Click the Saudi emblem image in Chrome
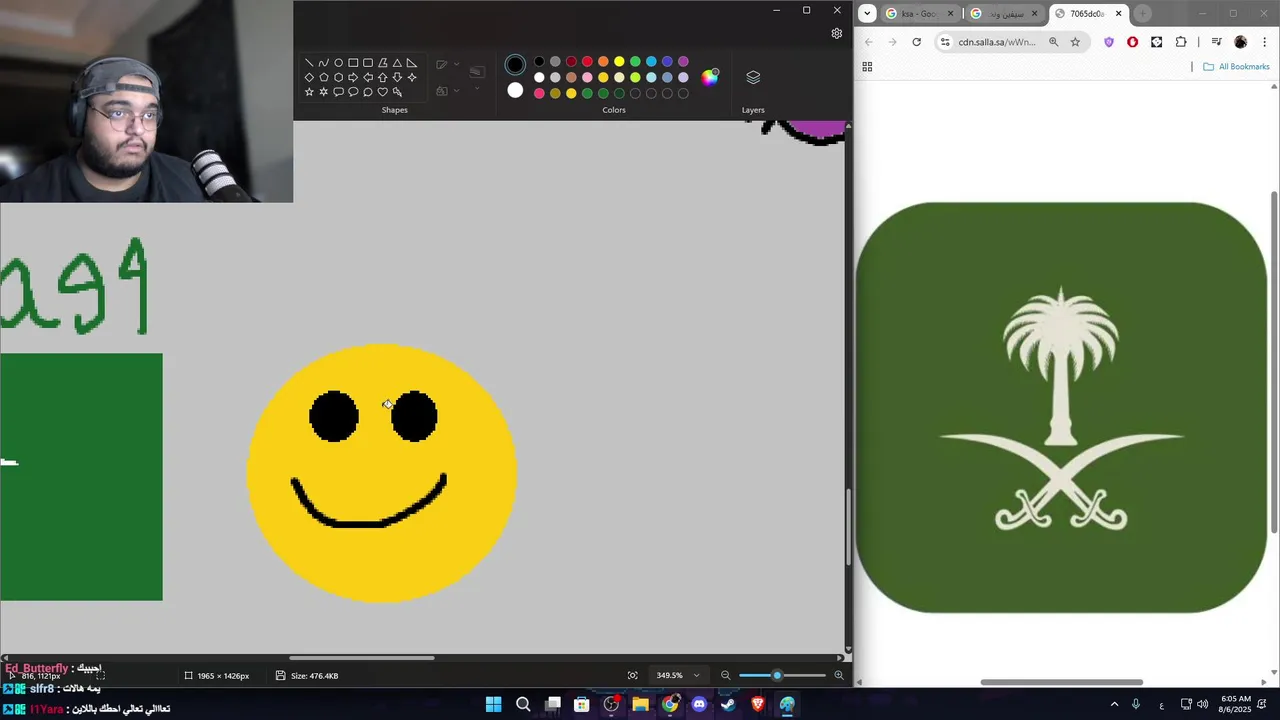 (1061, 408)
